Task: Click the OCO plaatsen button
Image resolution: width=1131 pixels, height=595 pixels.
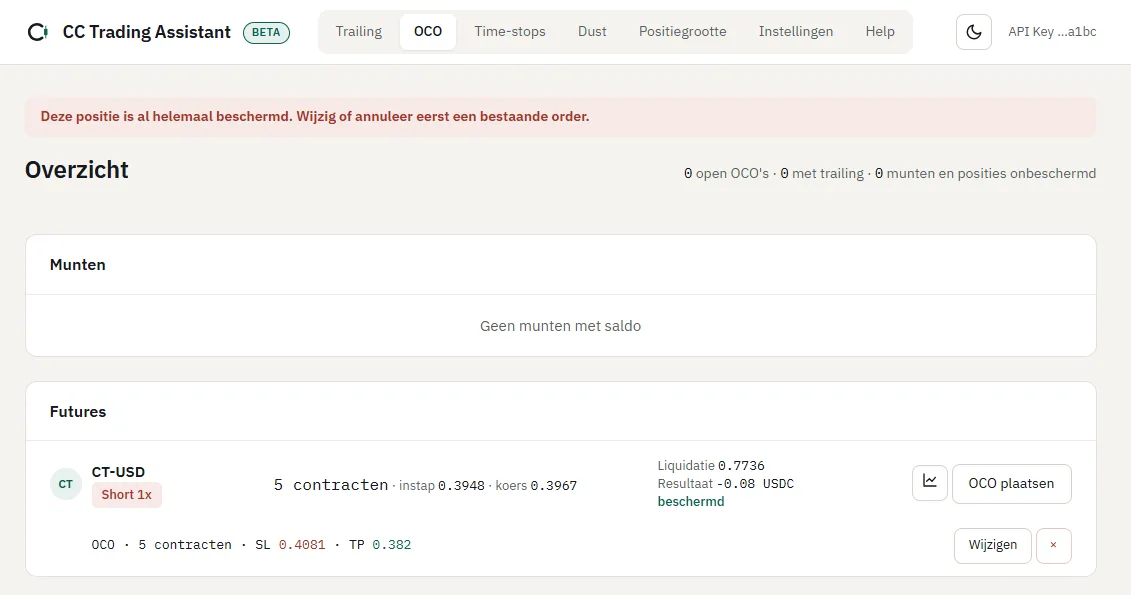Action: click(1011, 483)
